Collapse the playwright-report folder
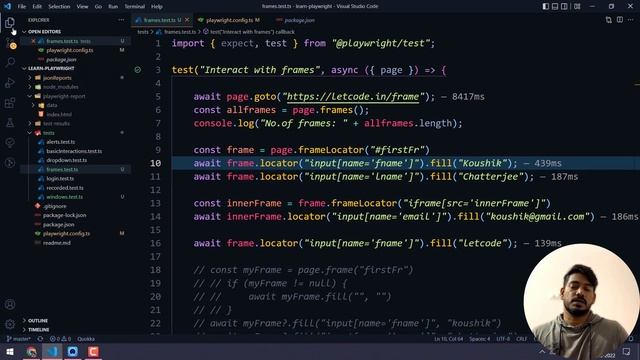 pyautogui.click(x=29, y=96)
